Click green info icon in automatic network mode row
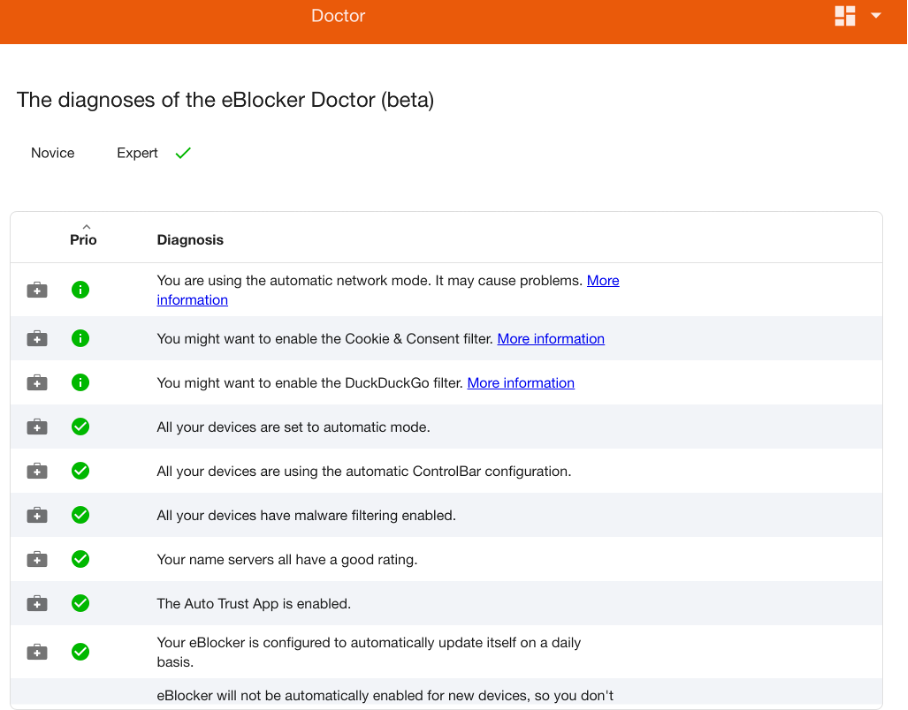Screen dimensions: 908x710 coord(80,290)
